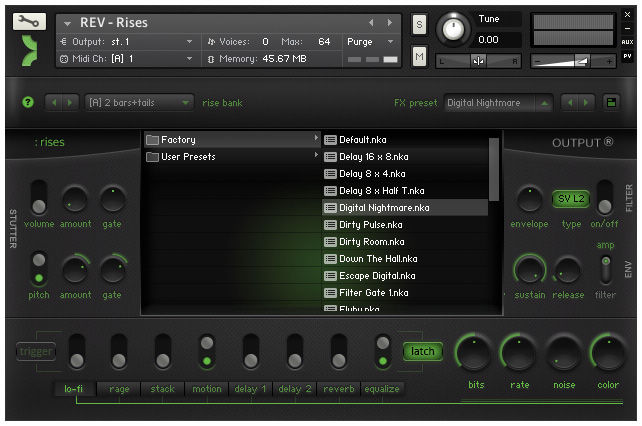The width and height of the screenshot is (642, 426).
Task: Click the Tune knob
Action: (453, 29)
